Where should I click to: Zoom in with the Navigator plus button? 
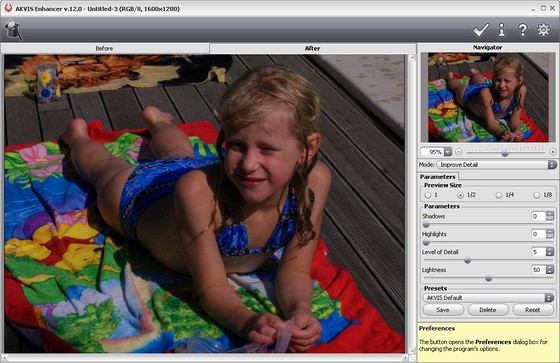(552, 152)
